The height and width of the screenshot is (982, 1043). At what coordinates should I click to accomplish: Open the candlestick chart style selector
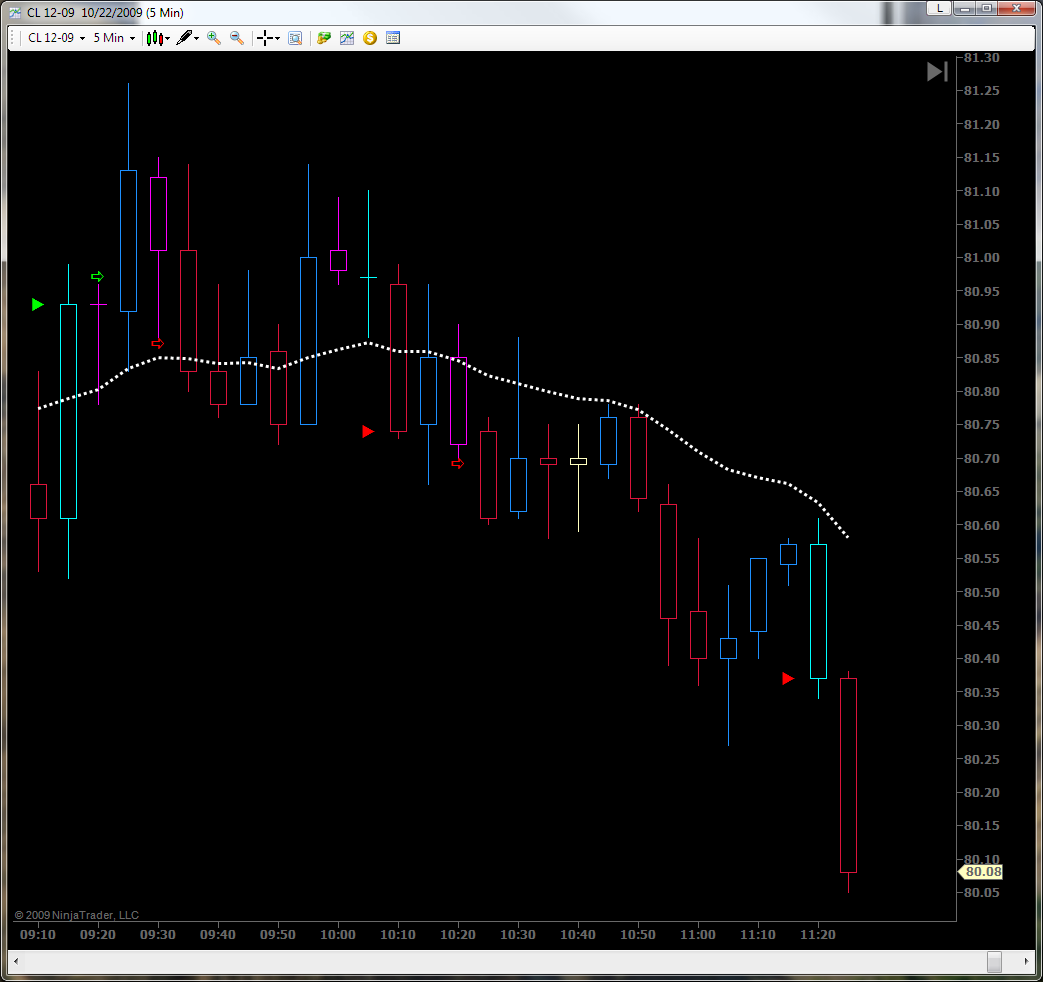[x=154, y=38]
